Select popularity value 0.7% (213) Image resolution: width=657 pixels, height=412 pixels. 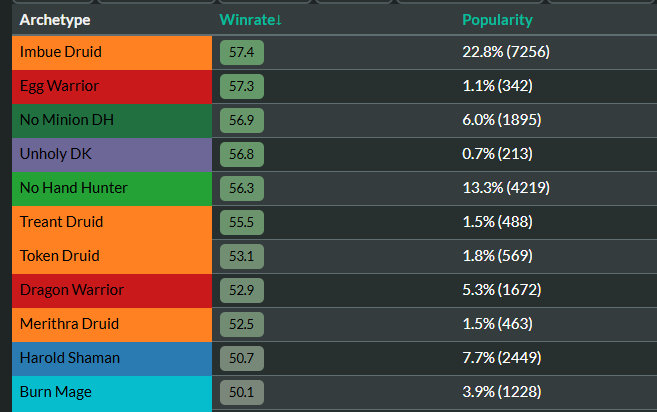[497, 154]
